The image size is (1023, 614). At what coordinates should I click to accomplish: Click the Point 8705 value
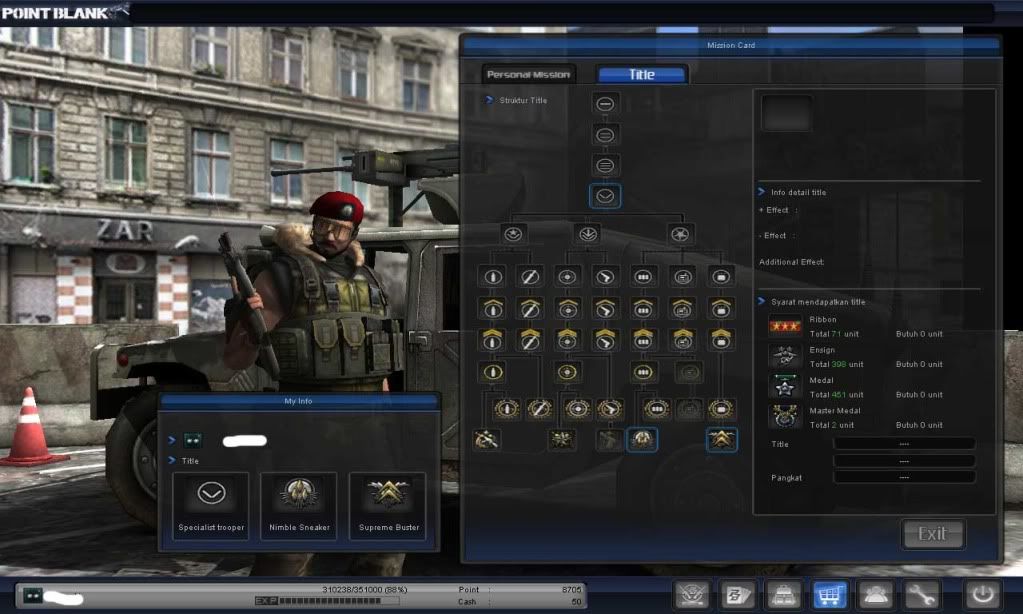tap(571, 589)
